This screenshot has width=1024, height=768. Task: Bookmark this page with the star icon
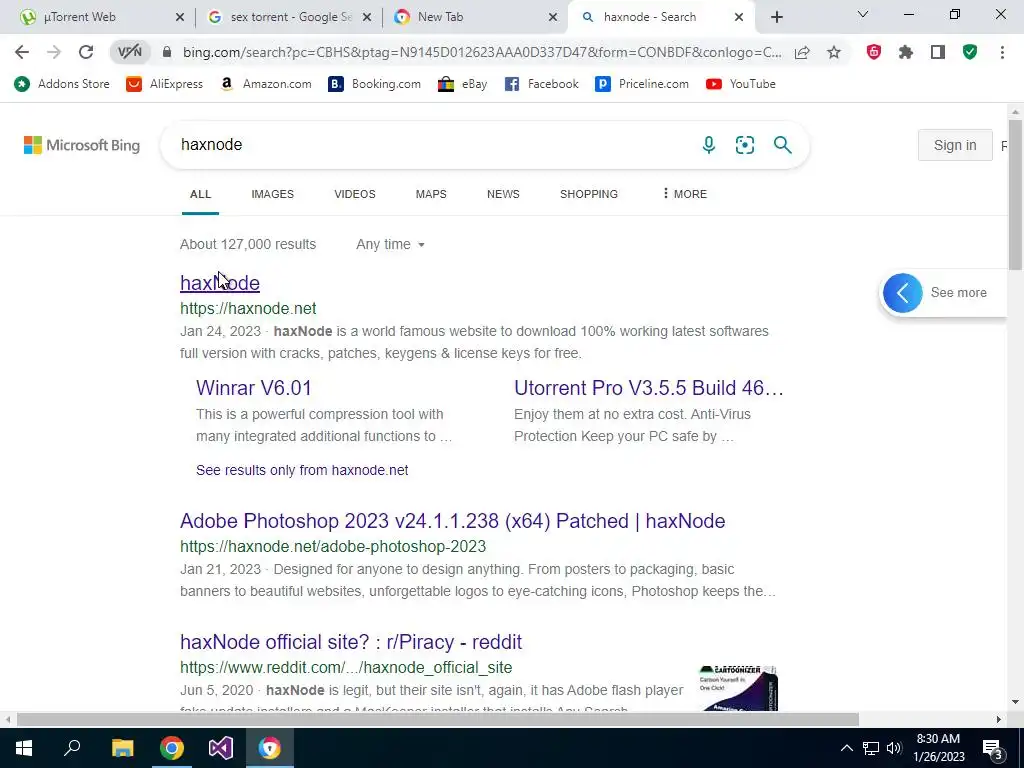pos(834,52)
